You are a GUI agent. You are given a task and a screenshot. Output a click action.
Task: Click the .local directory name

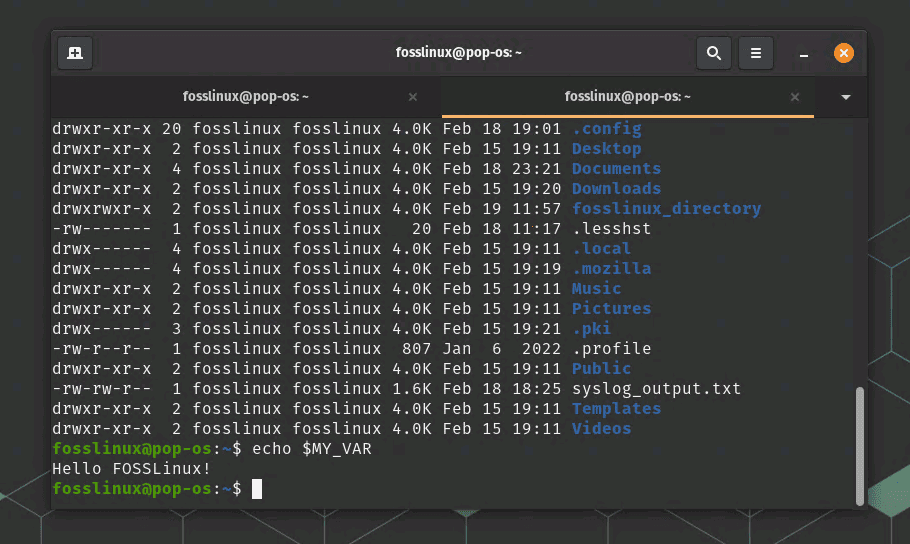tap(601, 248)
